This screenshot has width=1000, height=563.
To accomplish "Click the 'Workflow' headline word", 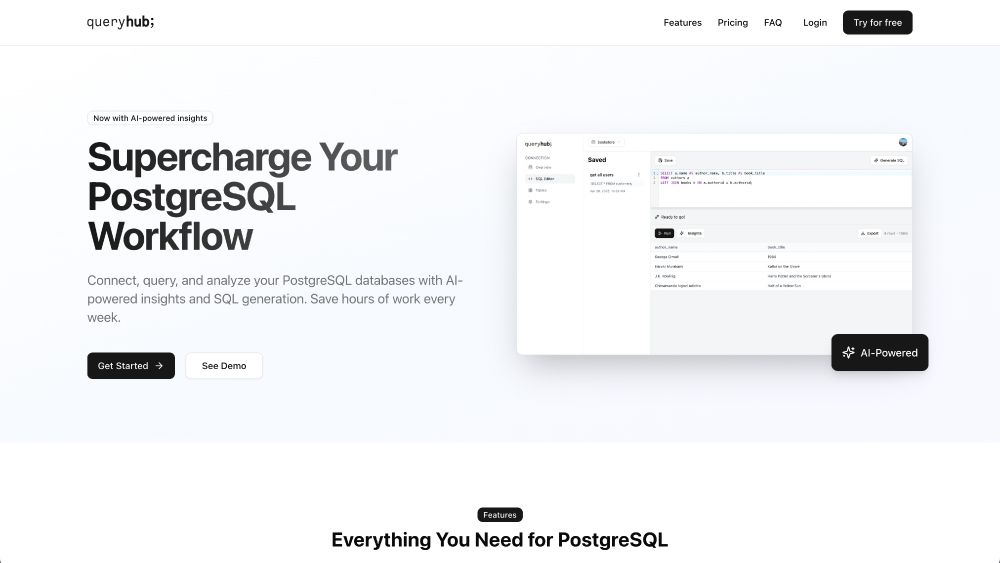I will [170, 237].
